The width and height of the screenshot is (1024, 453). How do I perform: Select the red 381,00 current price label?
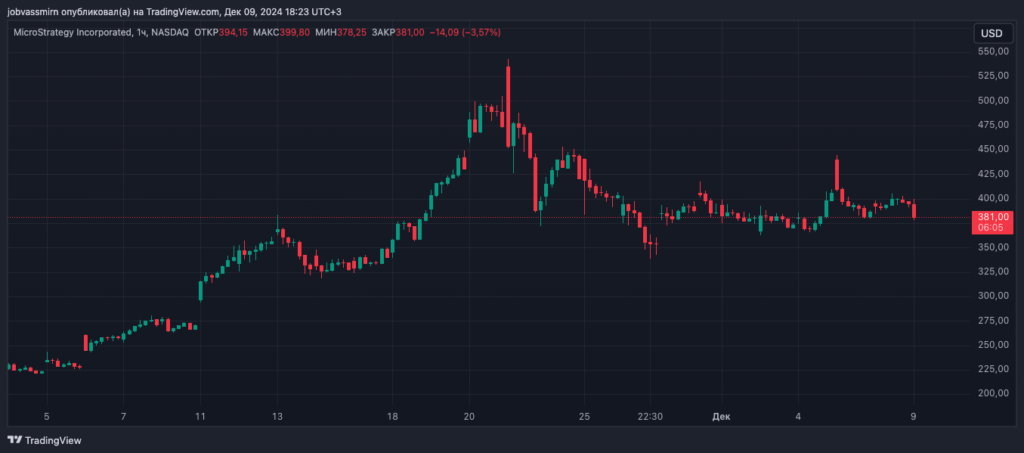click(993, 216)
